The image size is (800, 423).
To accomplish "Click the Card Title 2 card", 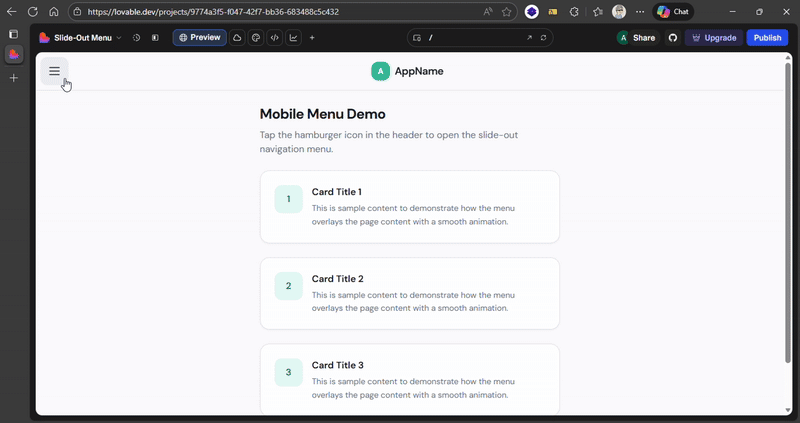I will coord(410,293).
